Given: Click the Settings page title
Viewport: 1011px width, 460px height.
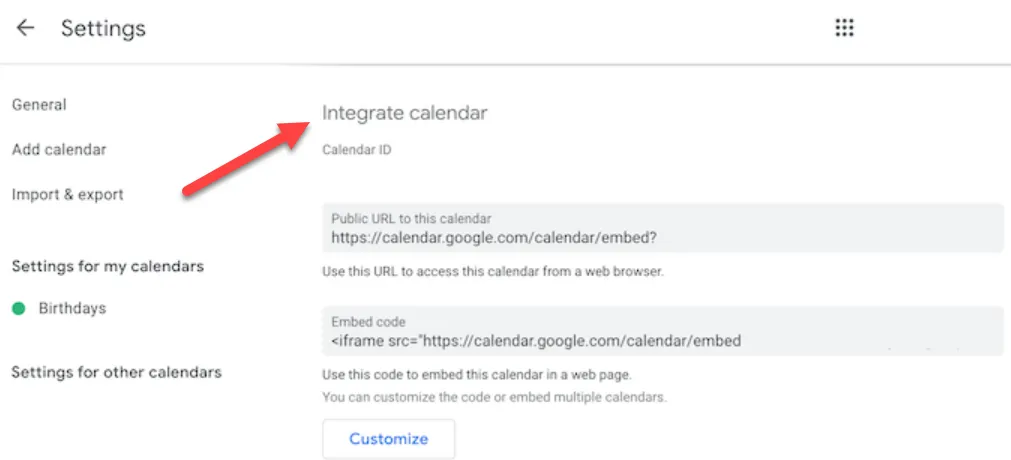Looking at the screenshot, I should click(x=103, y=28).
